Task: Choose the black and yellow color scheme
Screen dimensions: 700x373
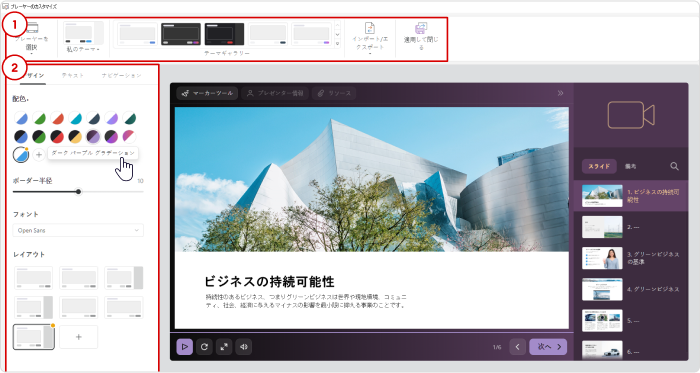Action: (x=75, y=136)
